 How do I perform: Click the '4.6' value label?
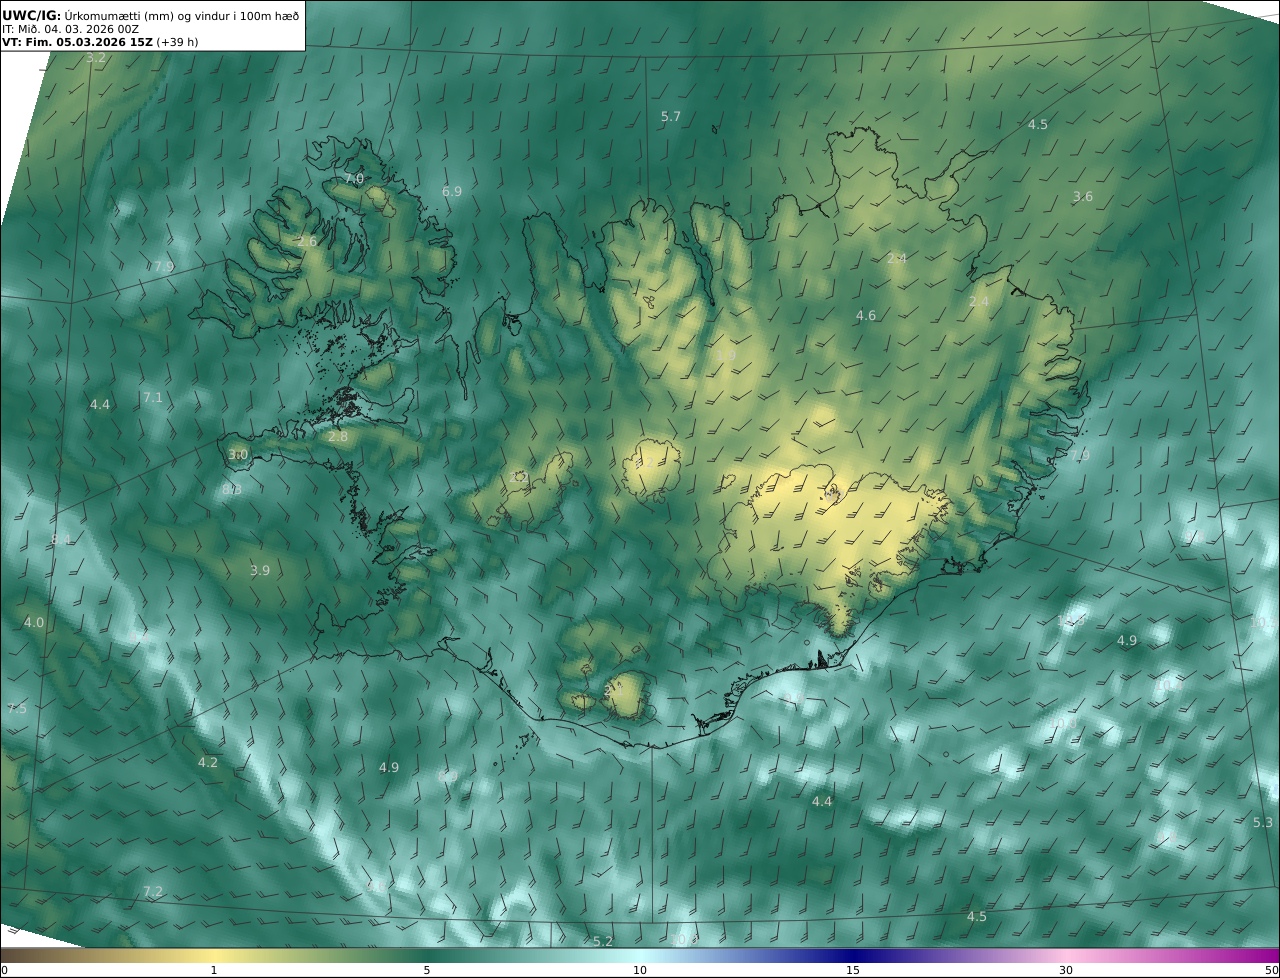pyautogui.click(x=866, y=316)
